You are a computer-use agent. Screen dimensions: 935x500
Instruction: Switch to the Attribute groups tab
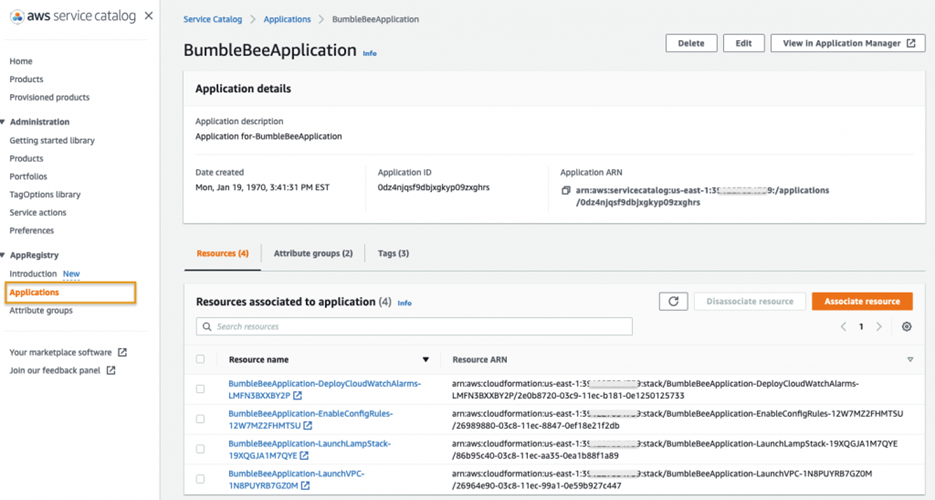[x=313, y=254]
